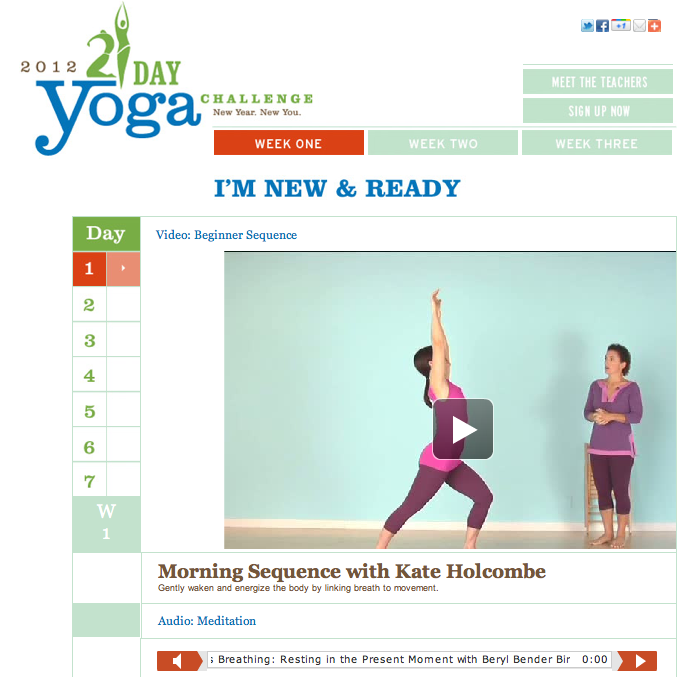Image resolution: width=686 pixels, height=677 pixels.
Task: Start the meditation audio with the play arrow
Action: coord(638,661)
